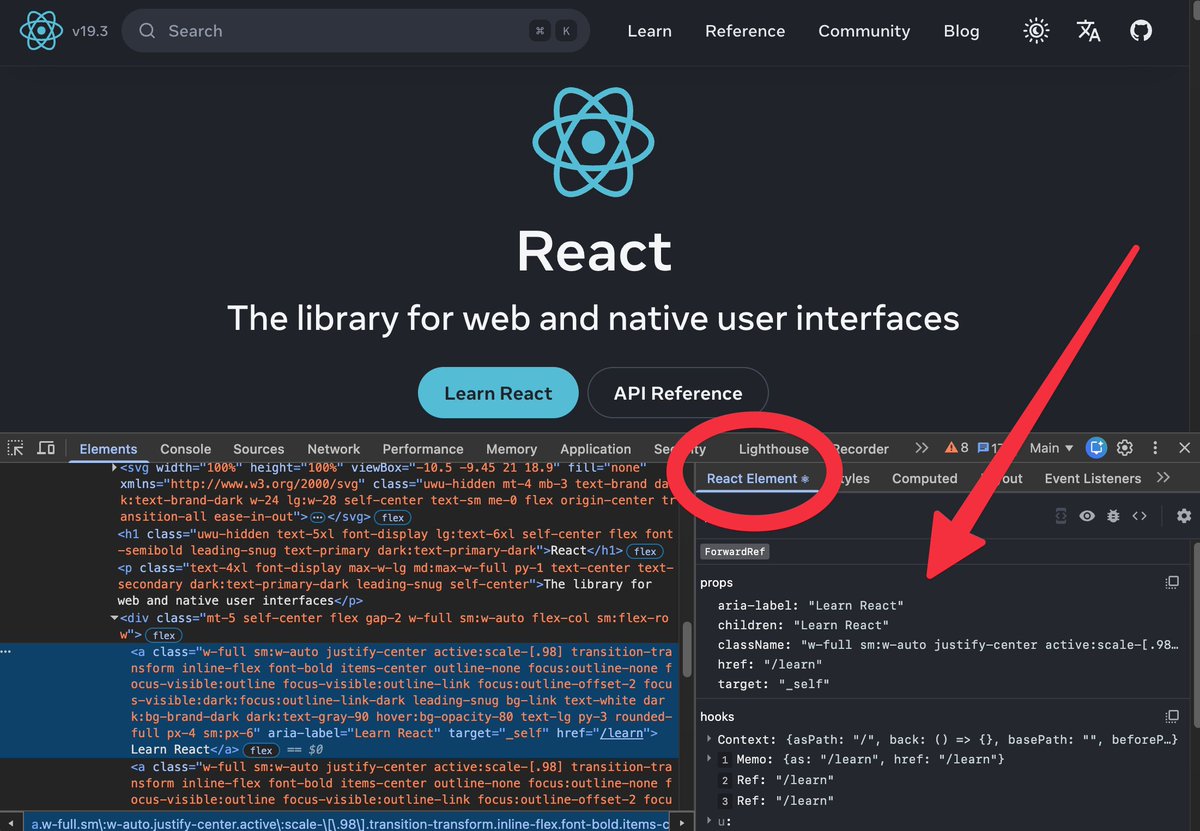Open the React Element panel settings gear
Screen dimensions: 1200x831
[1184, 516]
